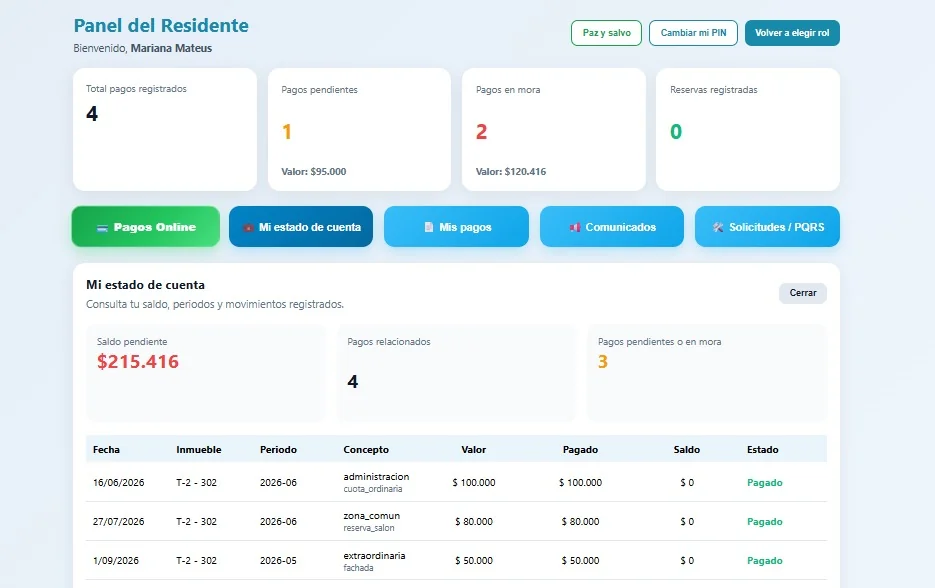Image resolution: width=935 pixels, height=588 pixels.
Task: Click the date 27/07/2026
Action: pyautogui.click(x=119, y=521)
